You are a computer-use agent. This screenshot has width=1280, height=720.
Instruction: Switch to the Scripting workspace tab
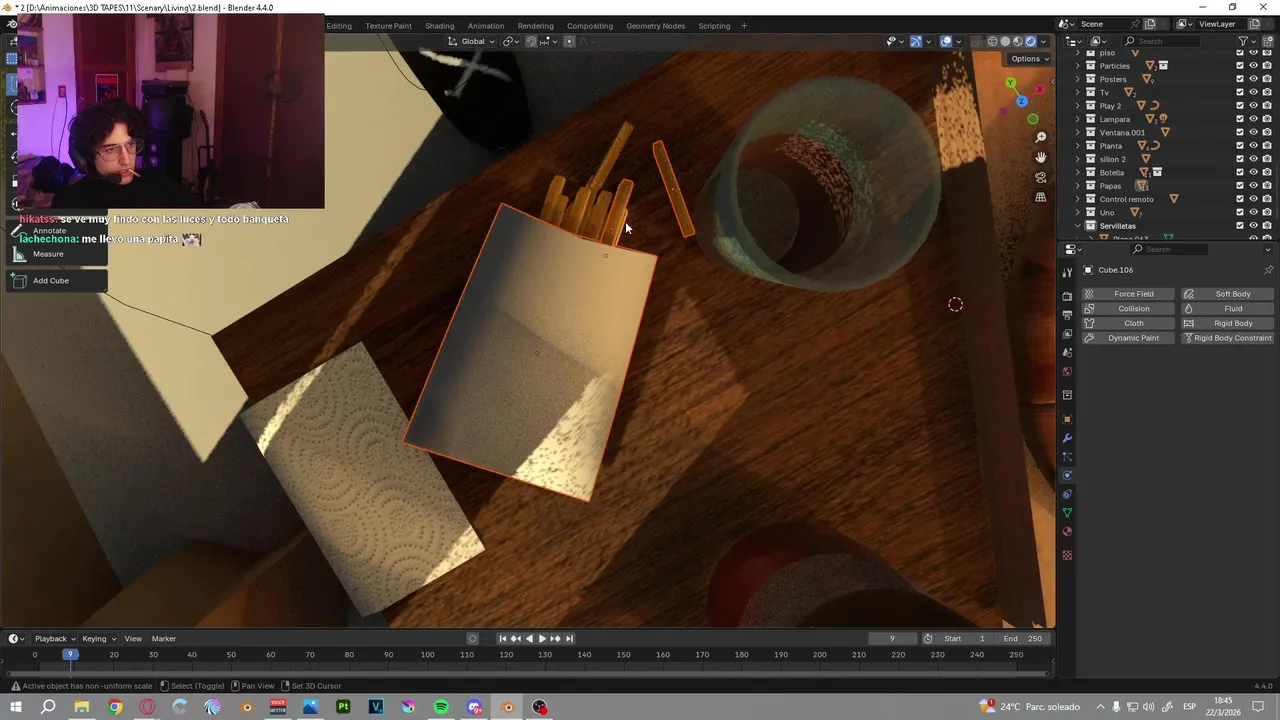coord(714,26)
